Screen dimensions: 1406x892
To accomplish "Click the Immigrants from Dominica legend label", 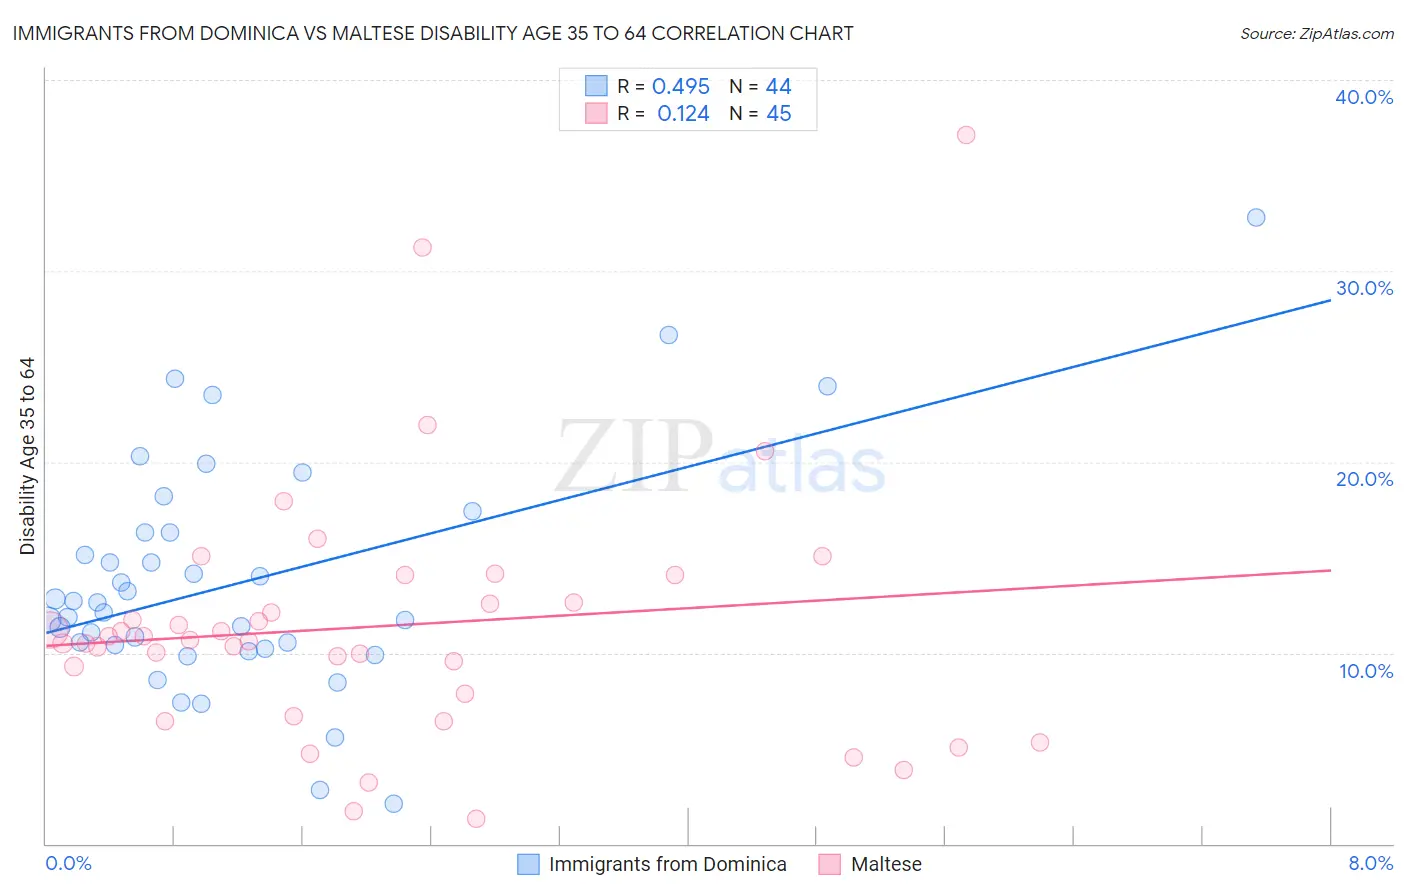I will tap(668, 864).
